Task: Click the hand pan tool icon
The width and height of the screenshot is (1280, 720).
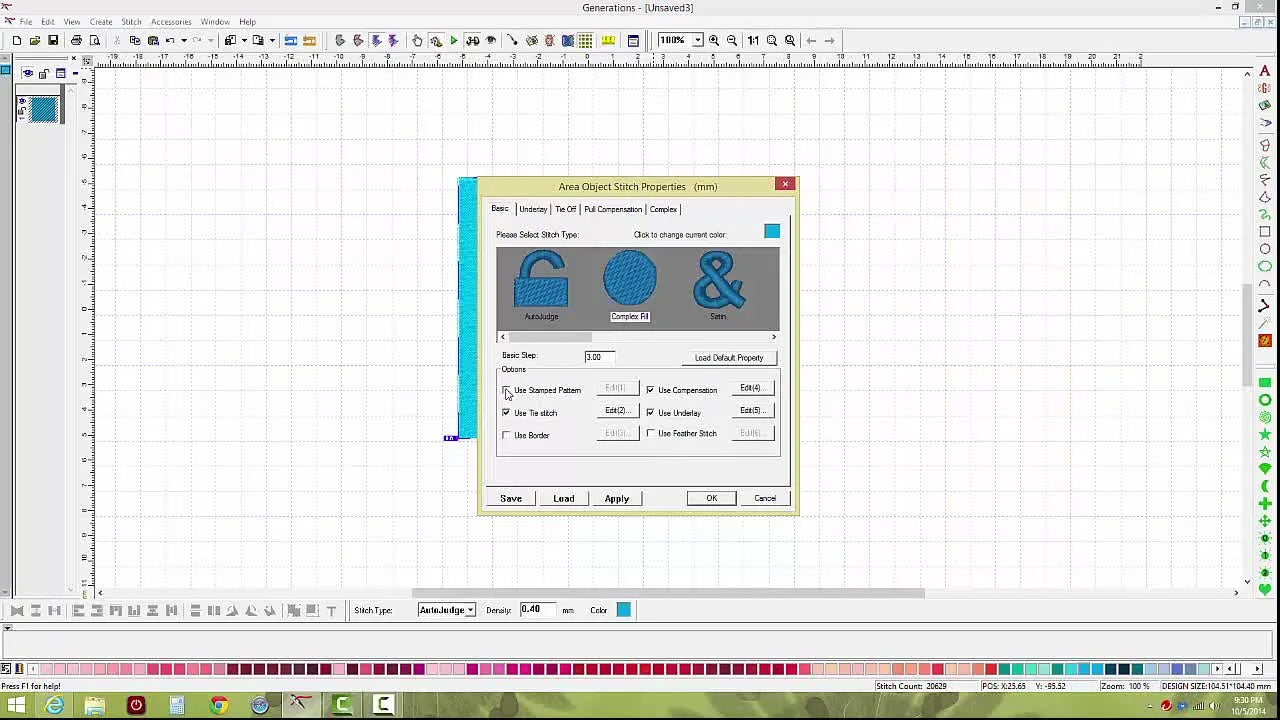Action: (x=417, y=40)
